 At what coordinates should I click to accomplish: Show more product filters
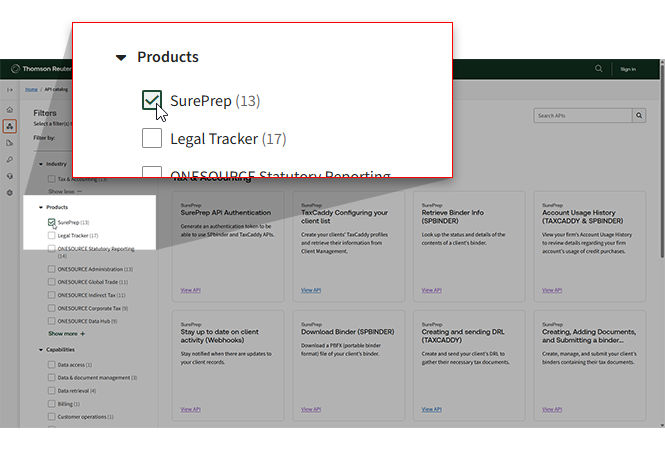pos(67,334)
